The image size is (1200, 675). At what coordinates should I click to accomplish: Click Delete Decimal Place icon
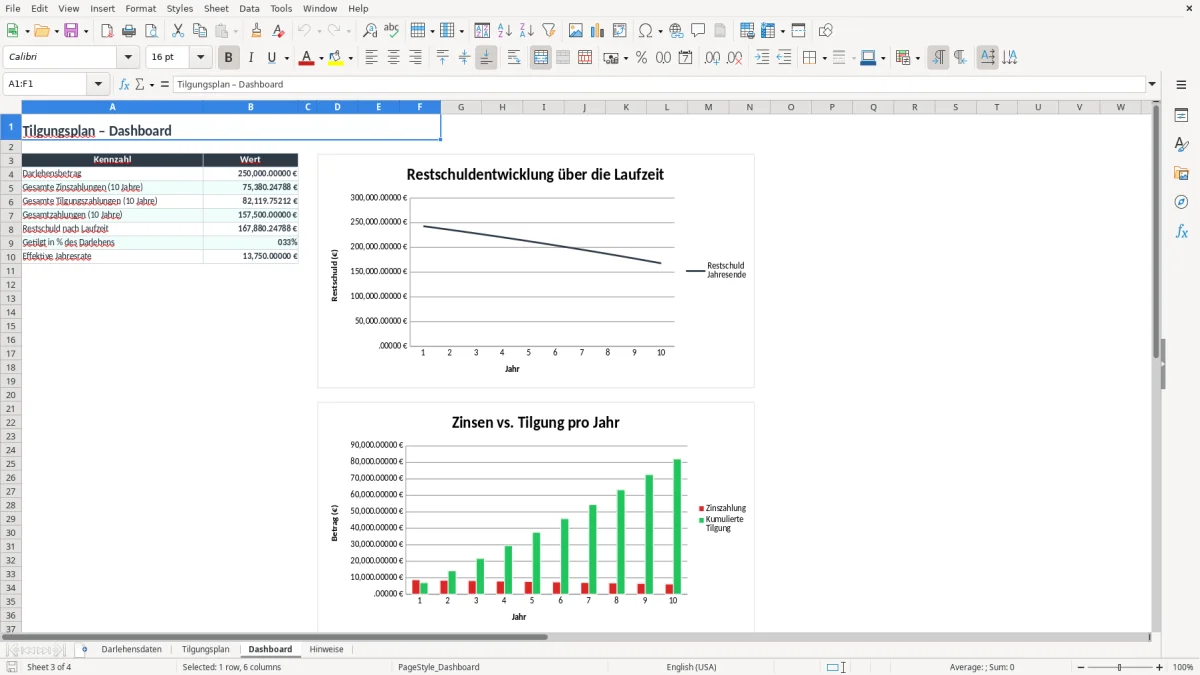734,58
